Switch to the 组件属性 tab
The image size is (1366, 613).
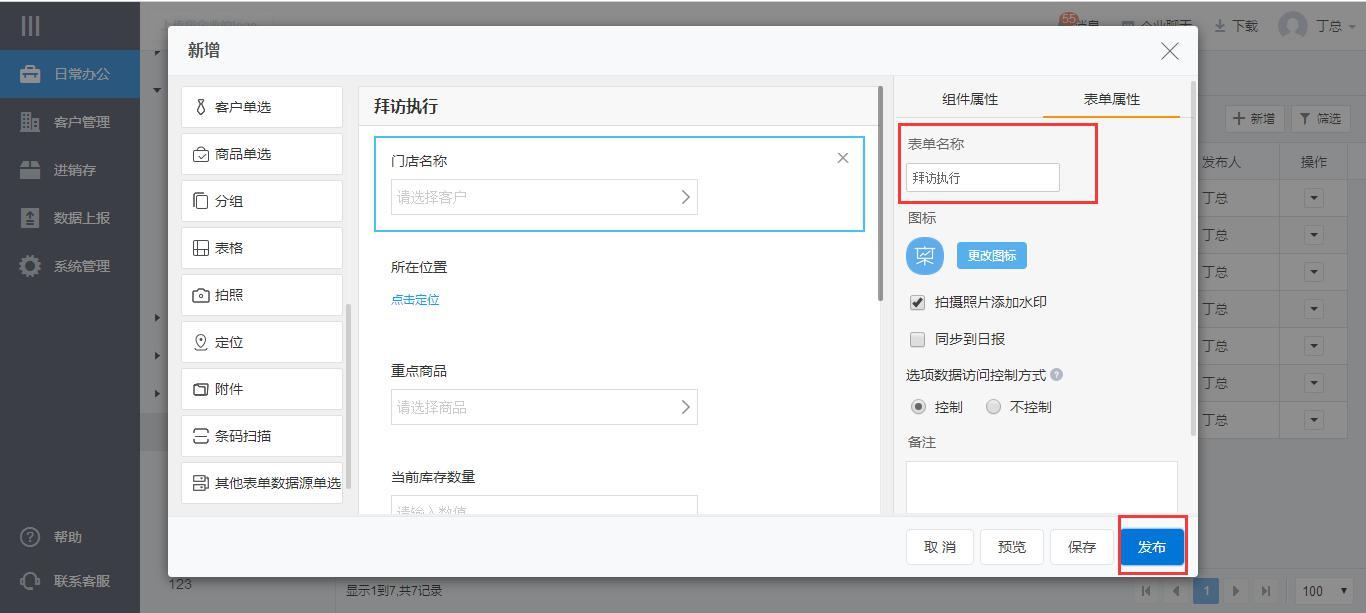(x=969, y=99)
